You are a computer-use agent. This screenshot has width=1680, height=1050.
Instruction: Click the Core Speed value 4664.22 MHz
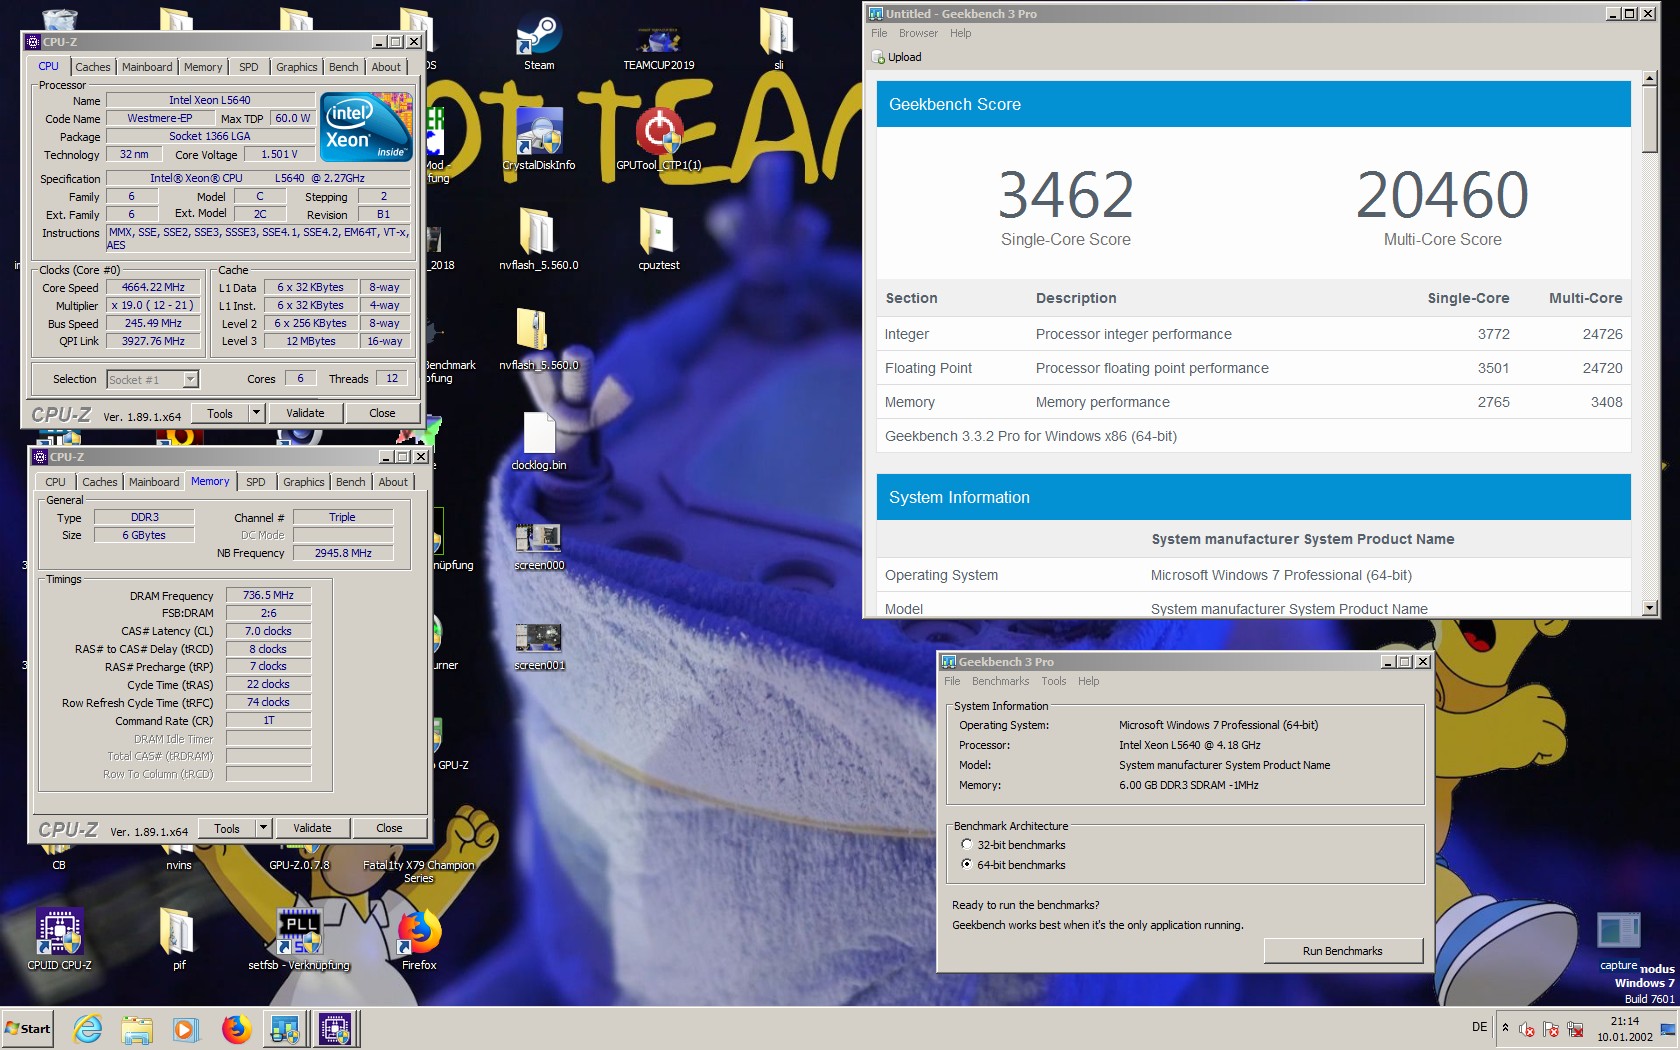(153, 287)
